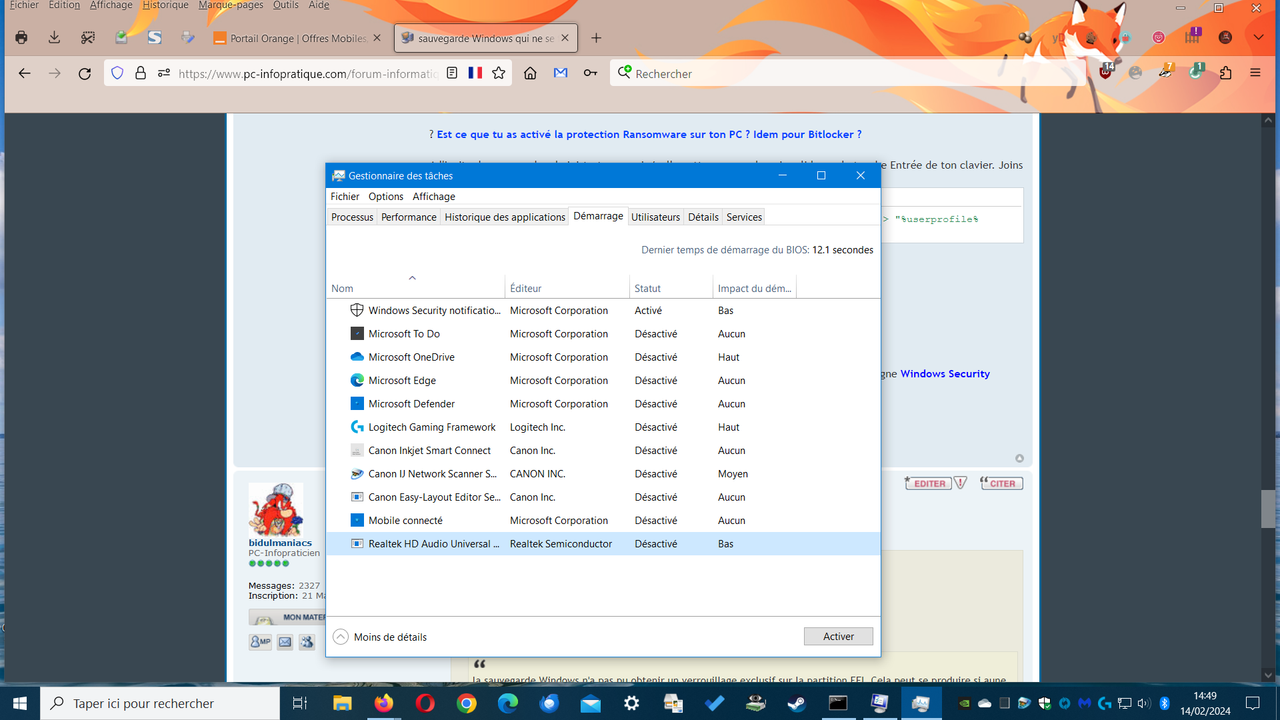This screenshot has width=1280, height=720.
Task: Click the Firefox home icon
Action: [531, 73]
